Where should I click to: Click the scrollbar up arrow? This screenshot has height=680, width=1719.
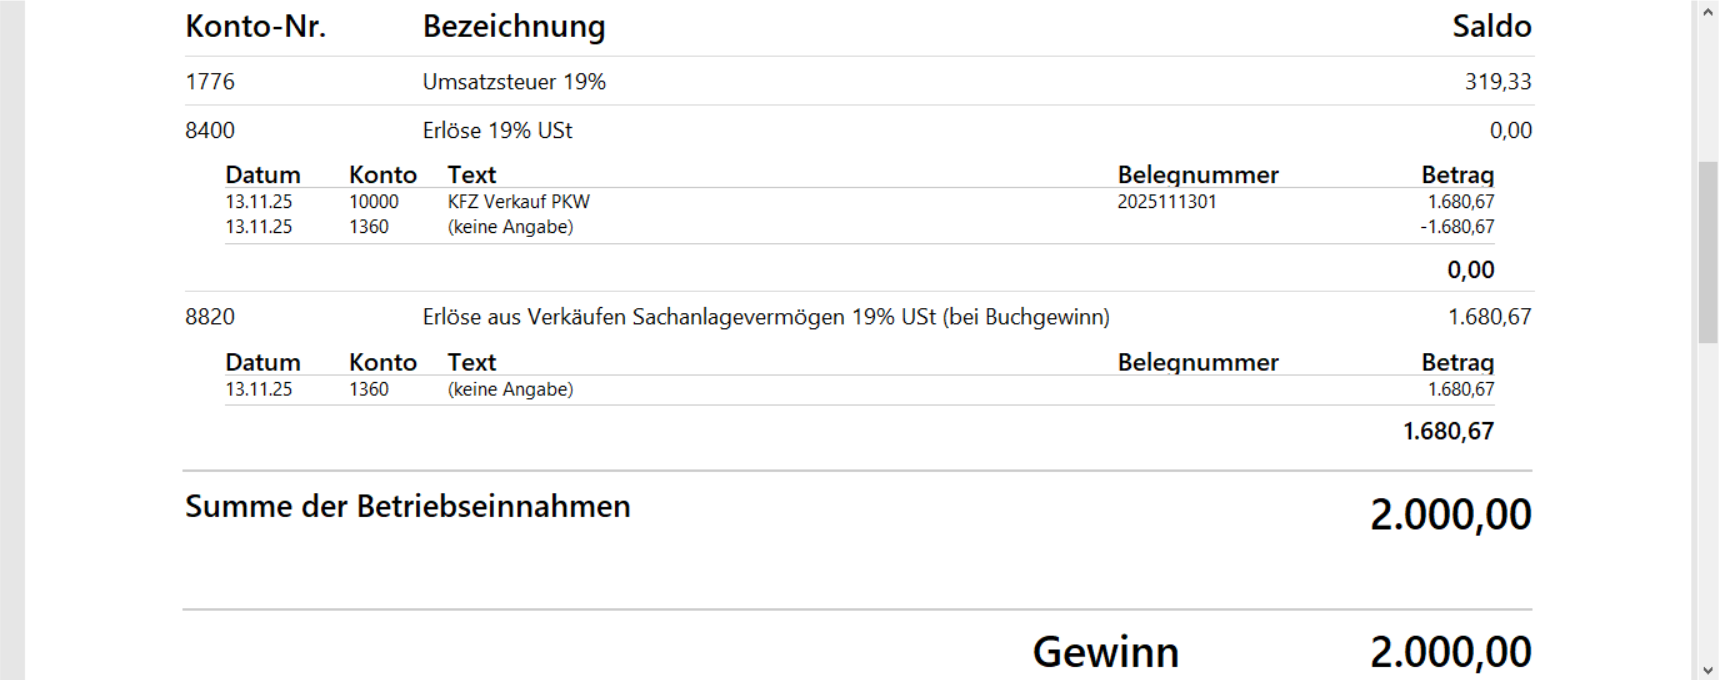point(1708,12)
